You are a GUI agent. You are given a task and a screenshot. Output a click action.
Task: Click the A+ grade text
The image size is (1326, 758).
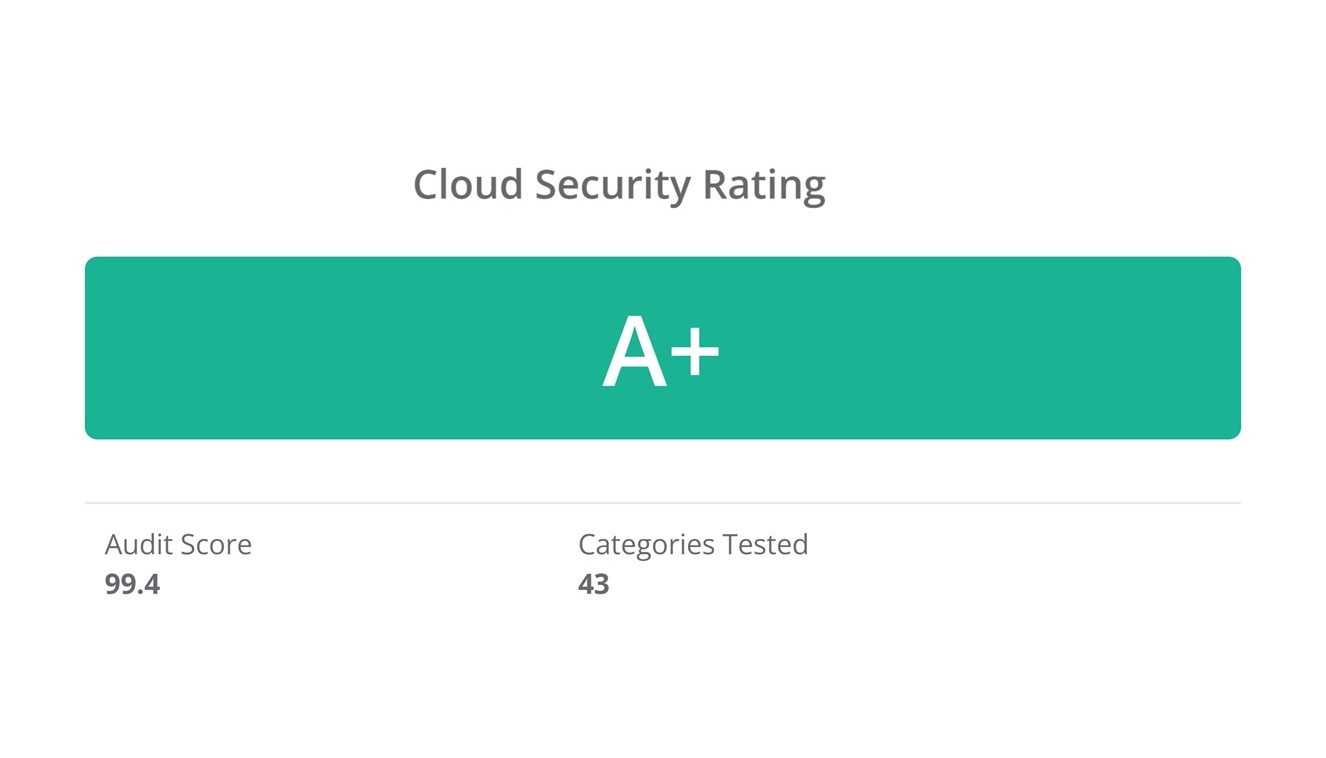[x=660, y=351]
